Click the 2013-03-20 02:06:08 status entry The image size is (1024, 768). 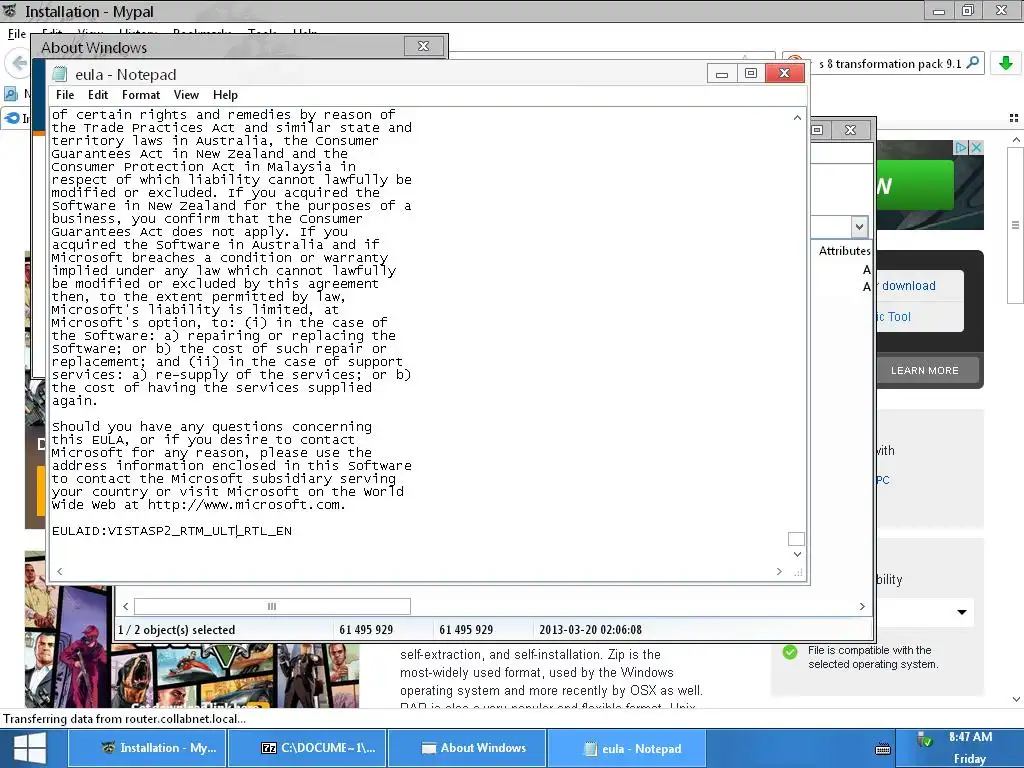590,630
